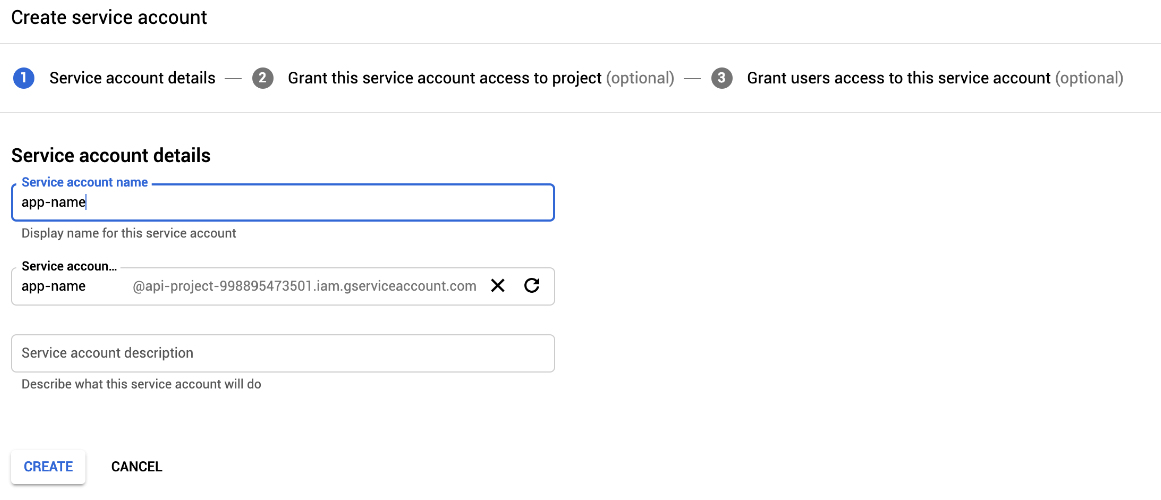Click 'Display name for this service account' hint

(129, 233)
